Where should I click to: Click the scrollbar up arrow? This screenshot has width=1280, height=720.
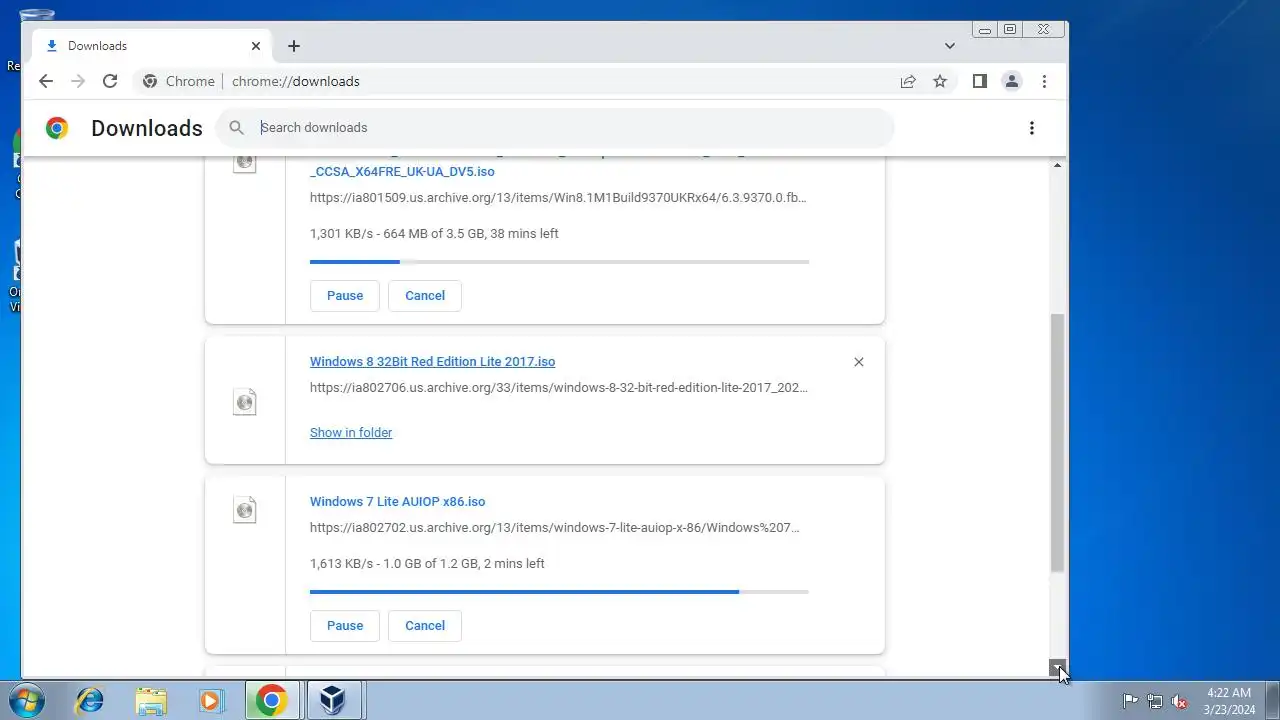click(1058, 164)
